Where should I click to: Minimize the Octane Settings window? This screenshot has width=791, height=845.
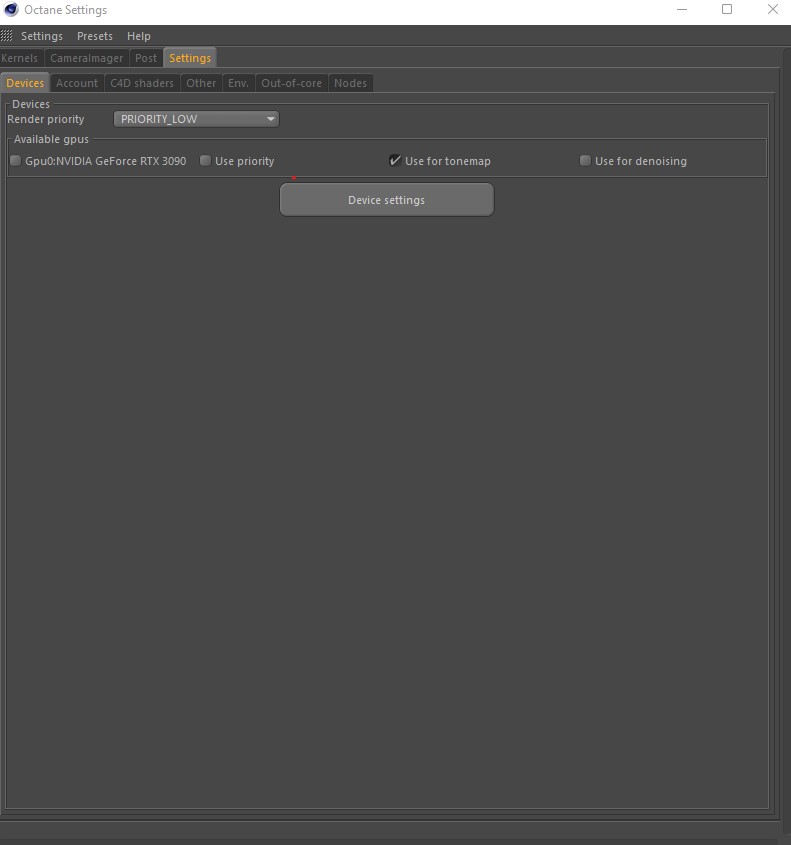pyautogui.click(x=682, y=9)
